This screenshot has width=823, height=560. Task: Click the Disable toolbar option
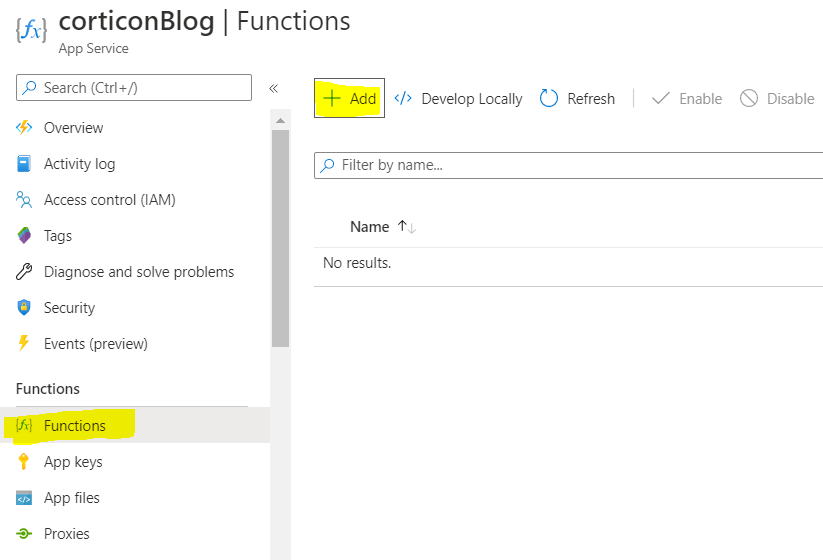777,98
